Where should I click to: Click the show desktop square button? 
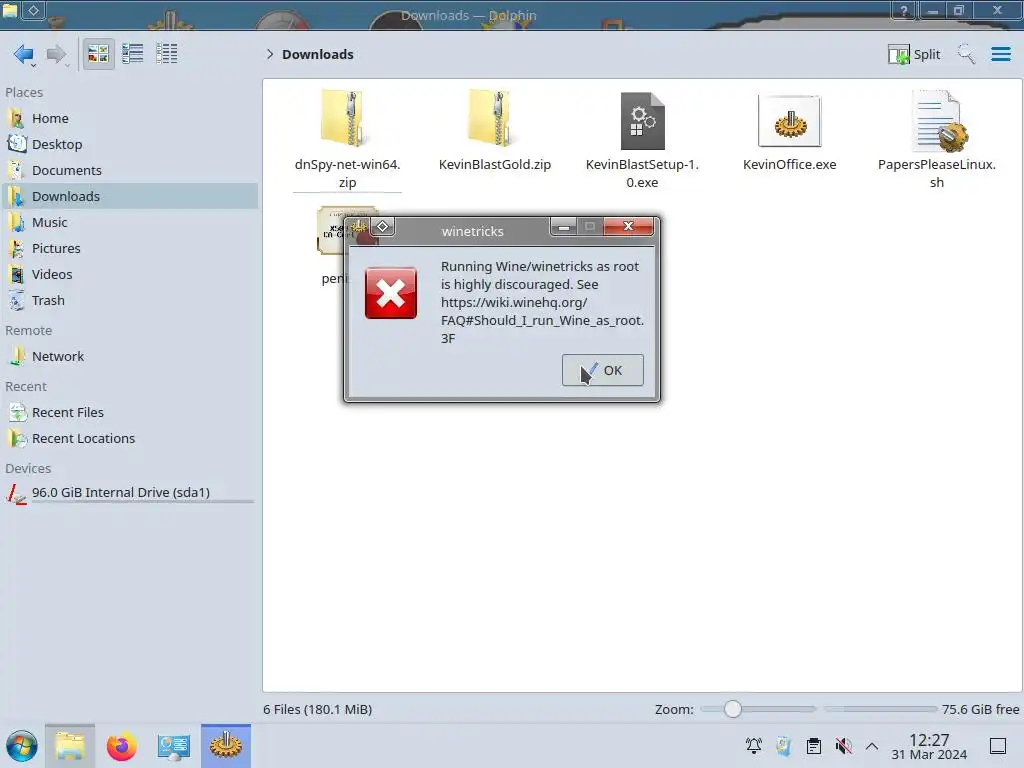click(x=998, y=746)
